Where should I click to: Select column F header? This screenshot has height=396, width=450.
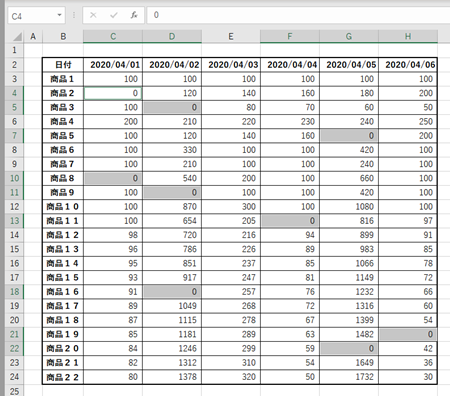click(290, 36)
